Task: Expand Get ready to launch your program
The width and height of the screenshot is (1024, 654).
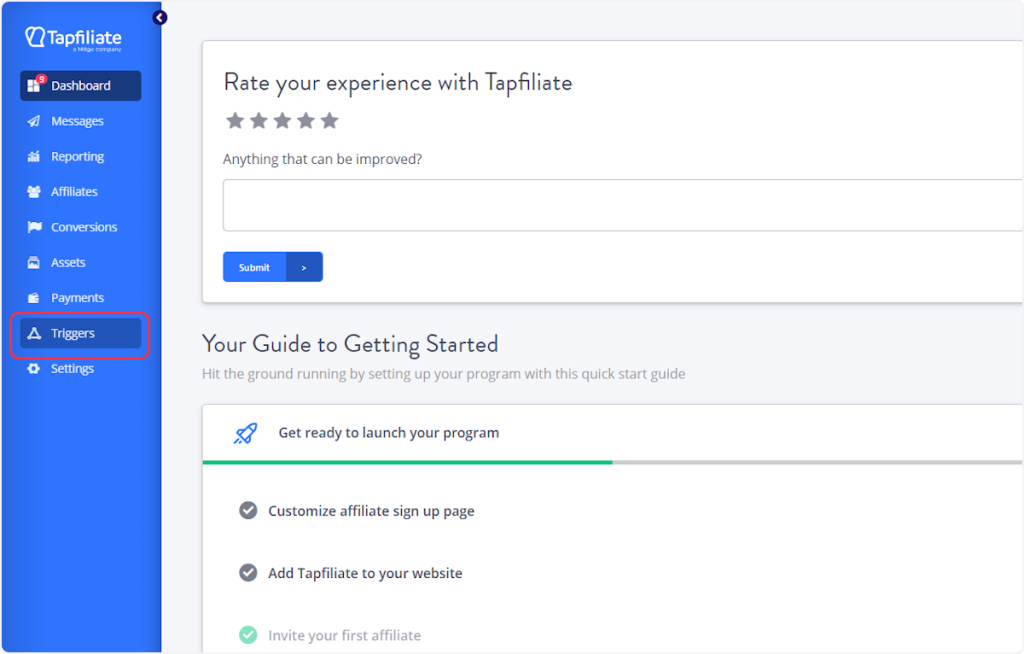Action: (x=388, y=433)
